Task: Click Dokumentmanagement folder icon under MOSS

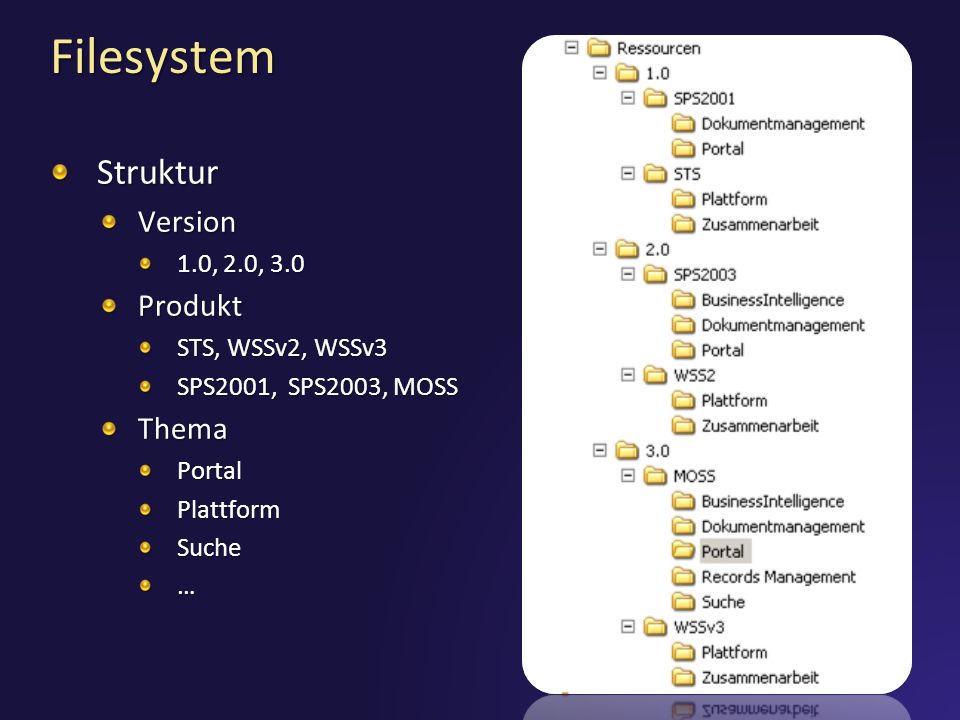Action: click(683, 526)
